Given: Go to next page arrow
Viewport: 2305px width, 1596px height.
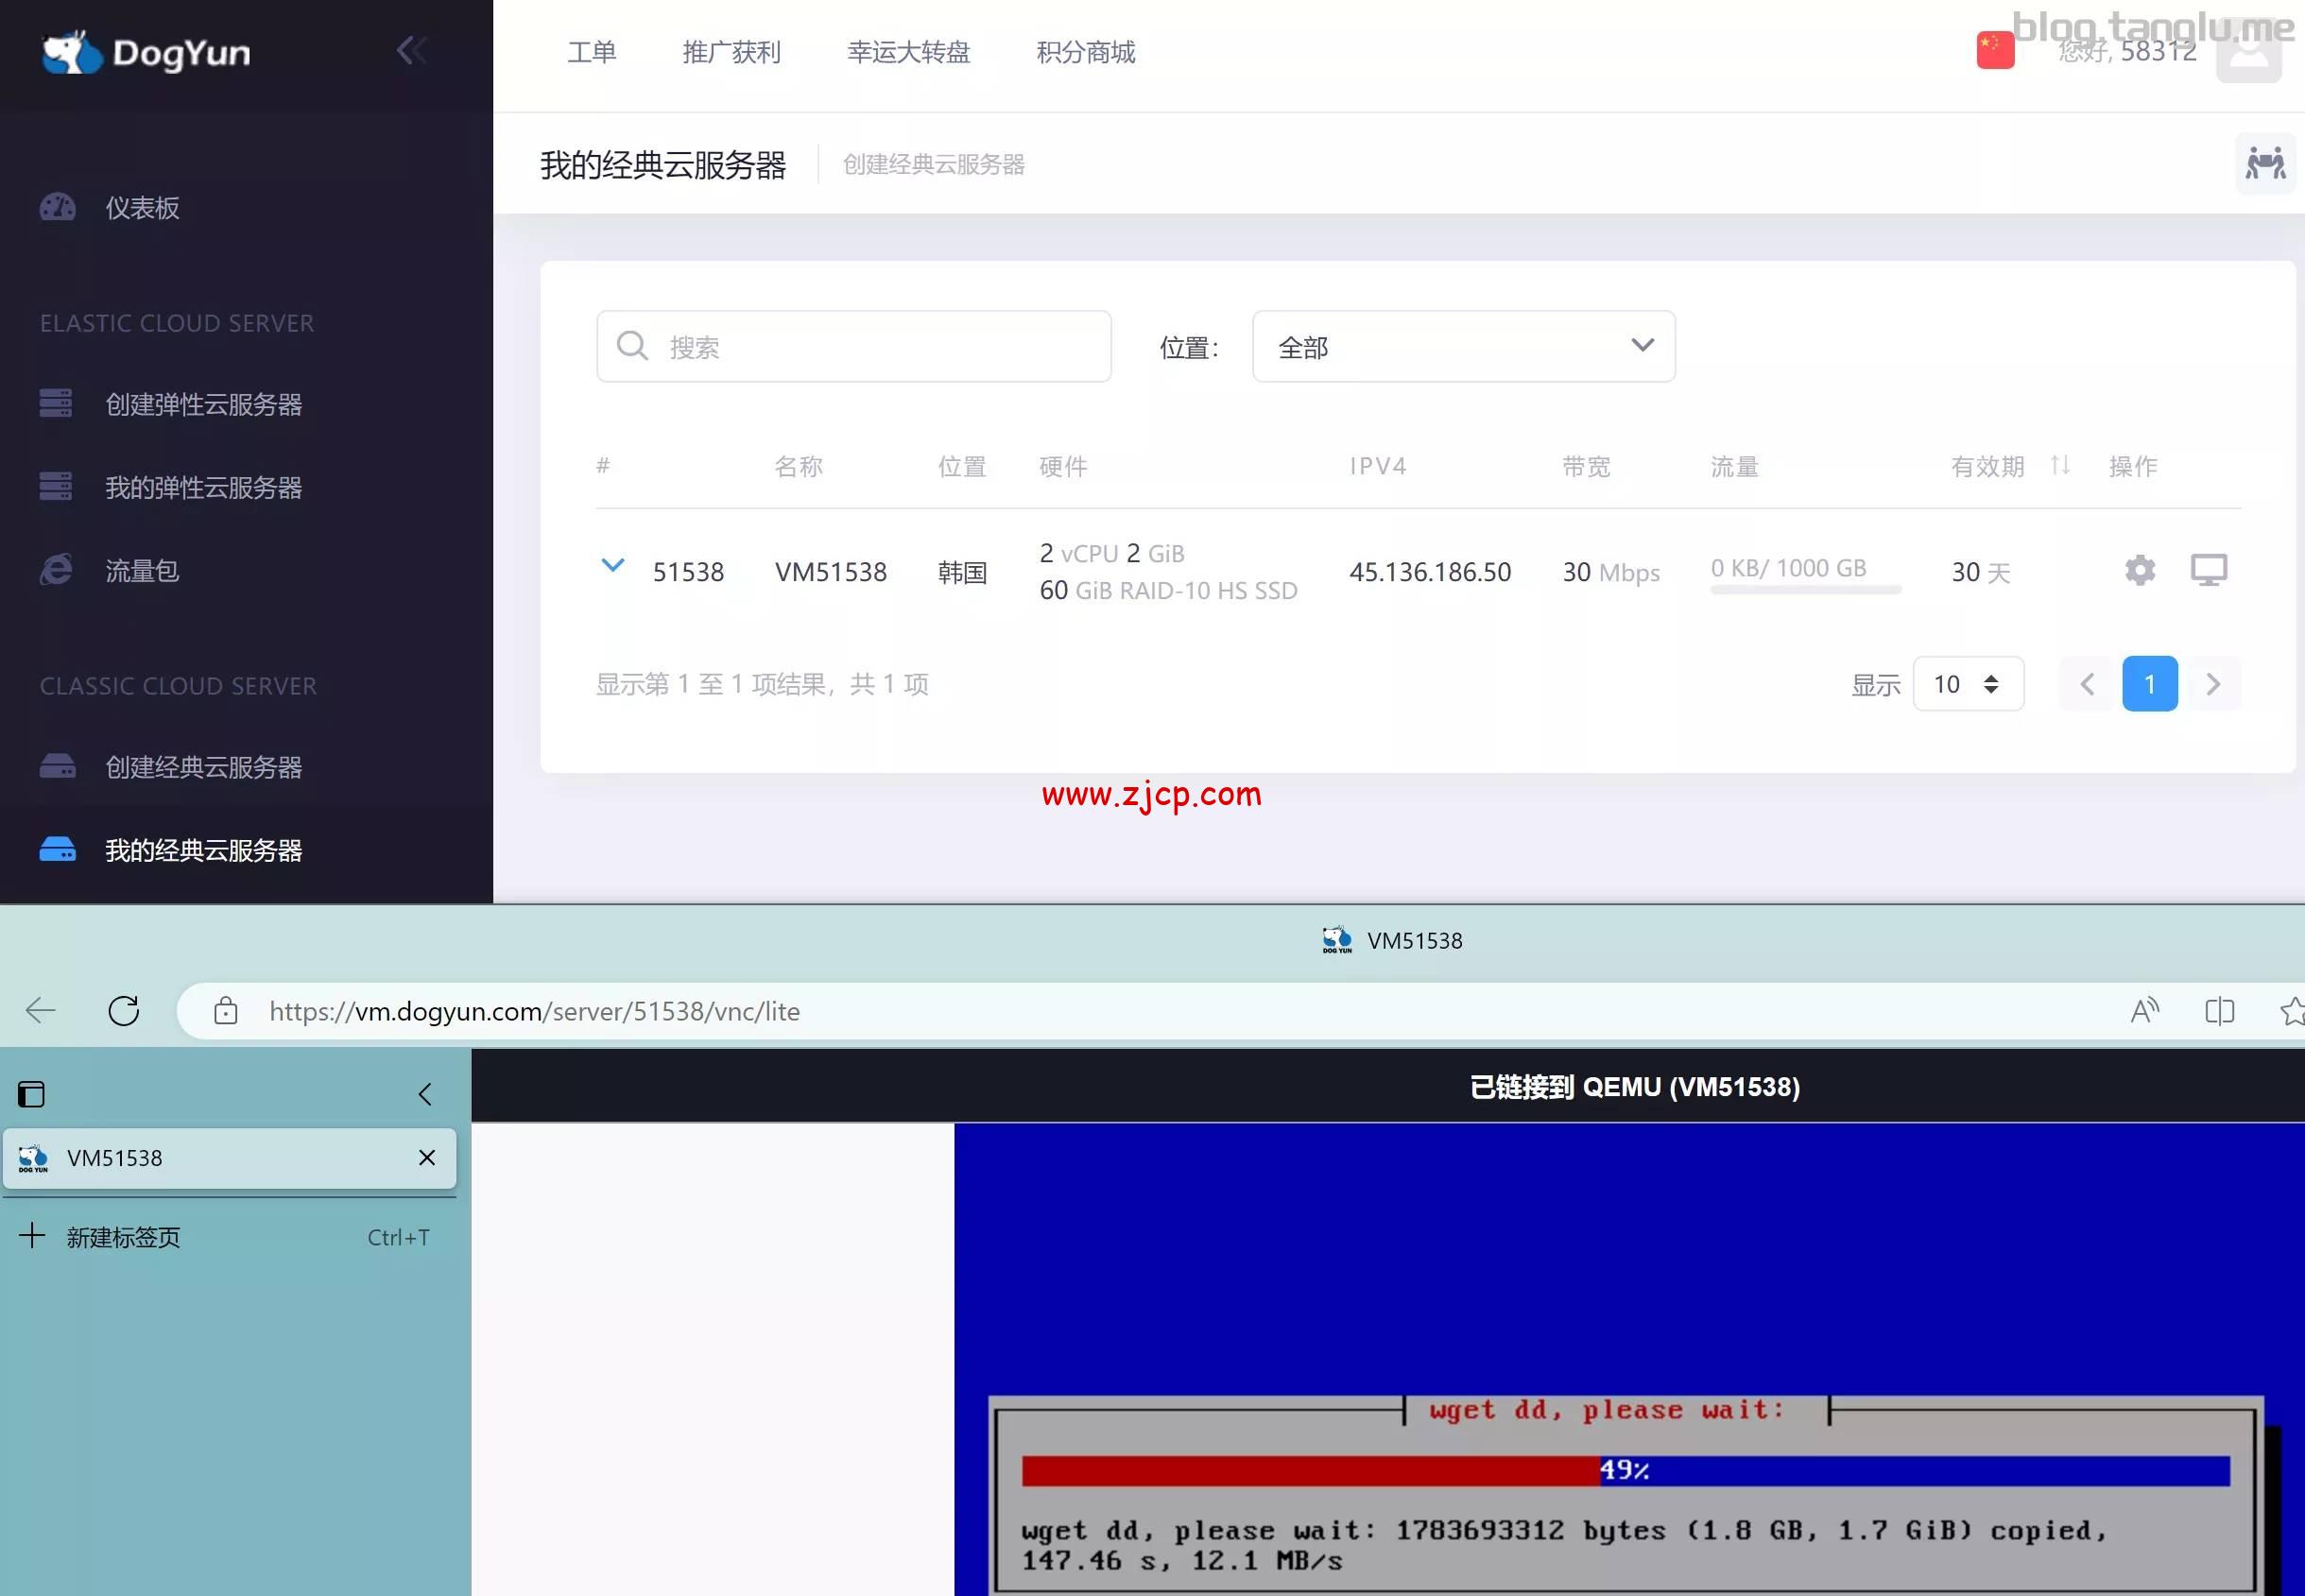Looking at the screenshot, I should coord(2213,684).
